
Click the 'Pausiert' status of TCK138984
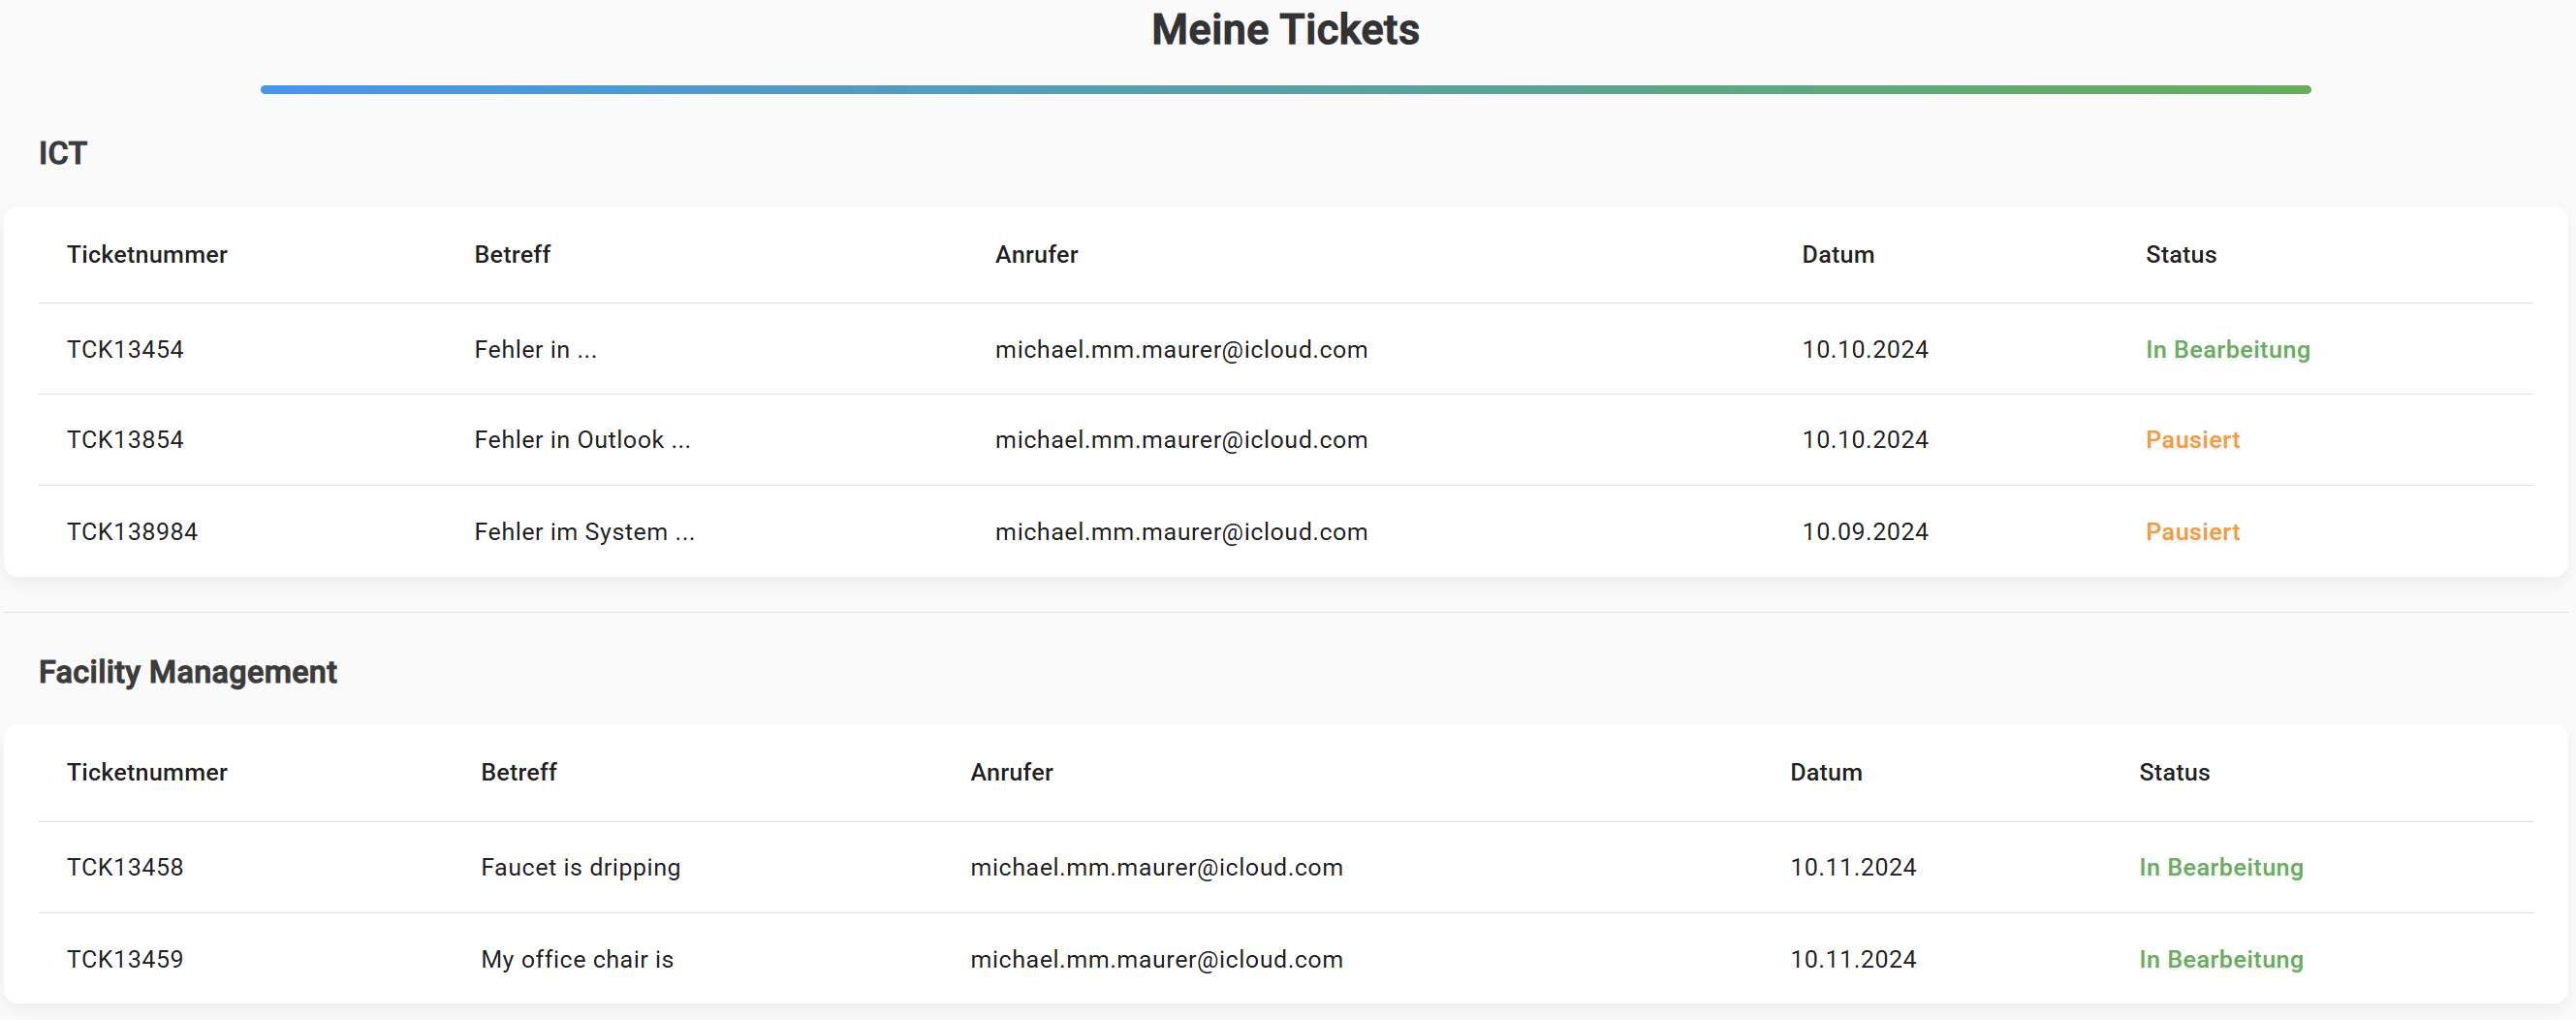(2192, 531)
